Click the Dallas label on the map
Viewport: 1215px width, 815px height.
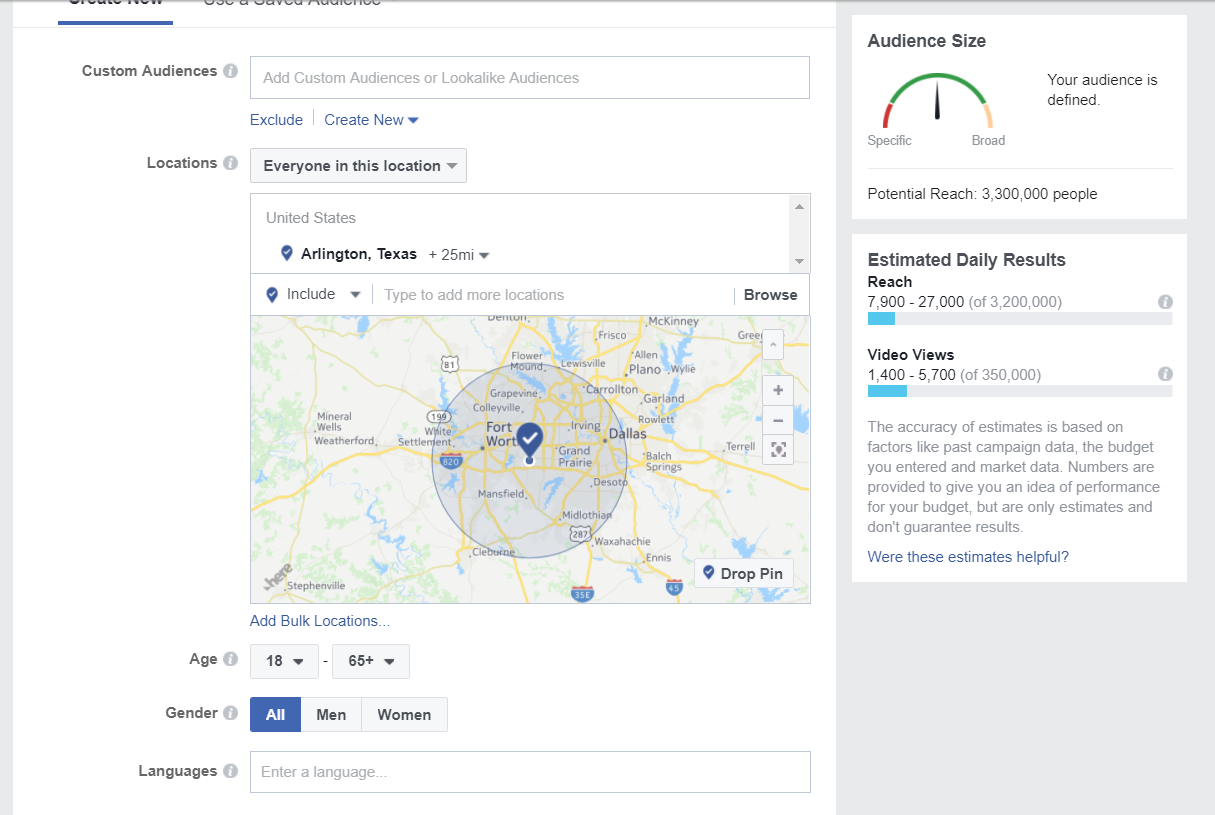tap(628, 435)
